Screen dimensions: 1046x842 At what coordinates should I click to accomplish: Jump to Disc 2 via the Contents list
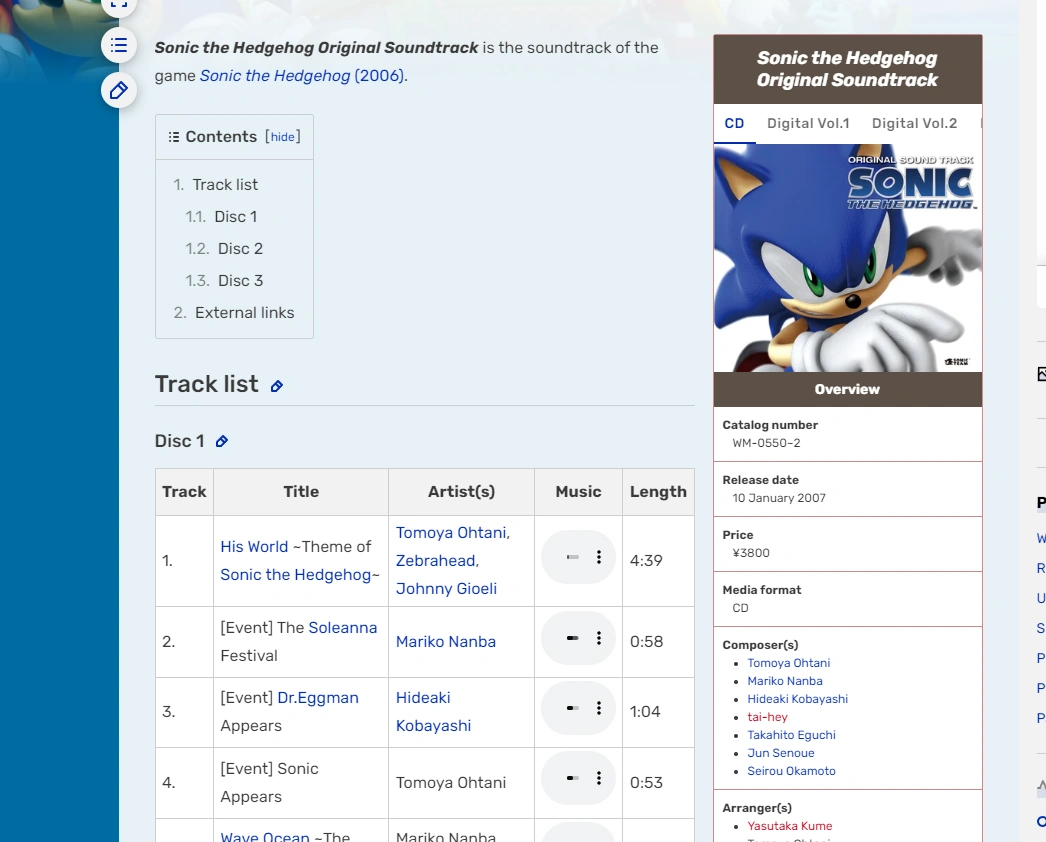click(x=240, y=248)
